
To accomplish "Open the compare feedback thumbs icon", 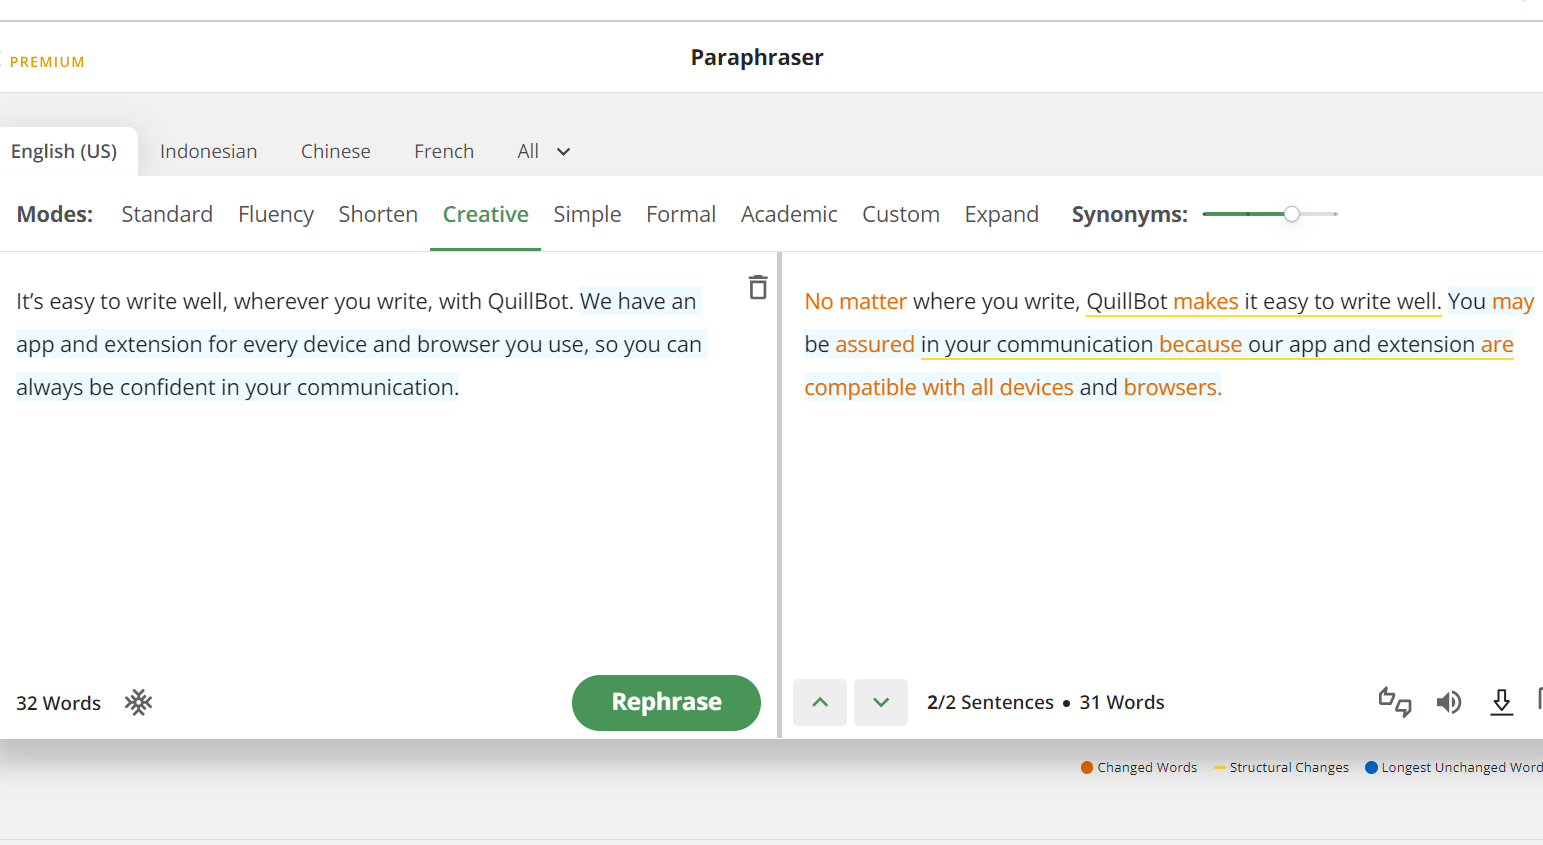I will [1394, 702].
